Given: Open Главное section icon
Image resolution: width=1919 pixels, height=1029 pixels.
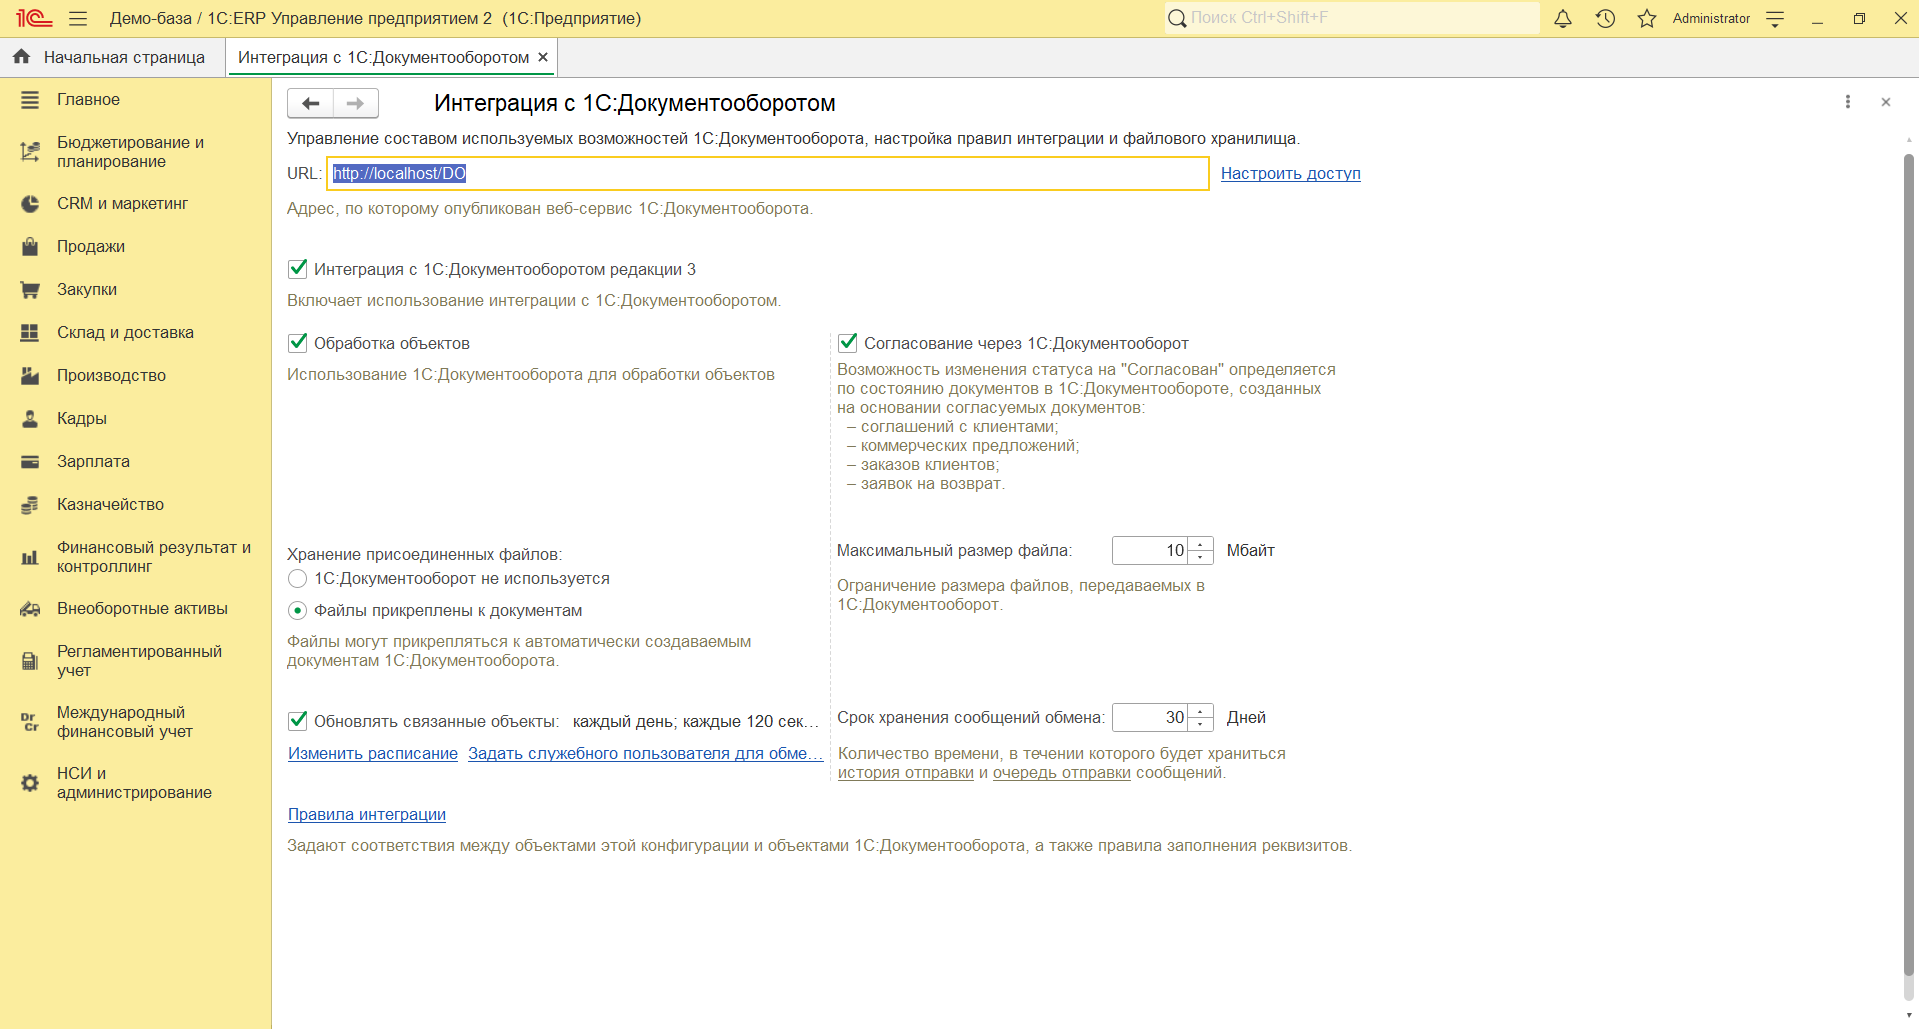Looking at the screenshot, I should pos(30,100).
